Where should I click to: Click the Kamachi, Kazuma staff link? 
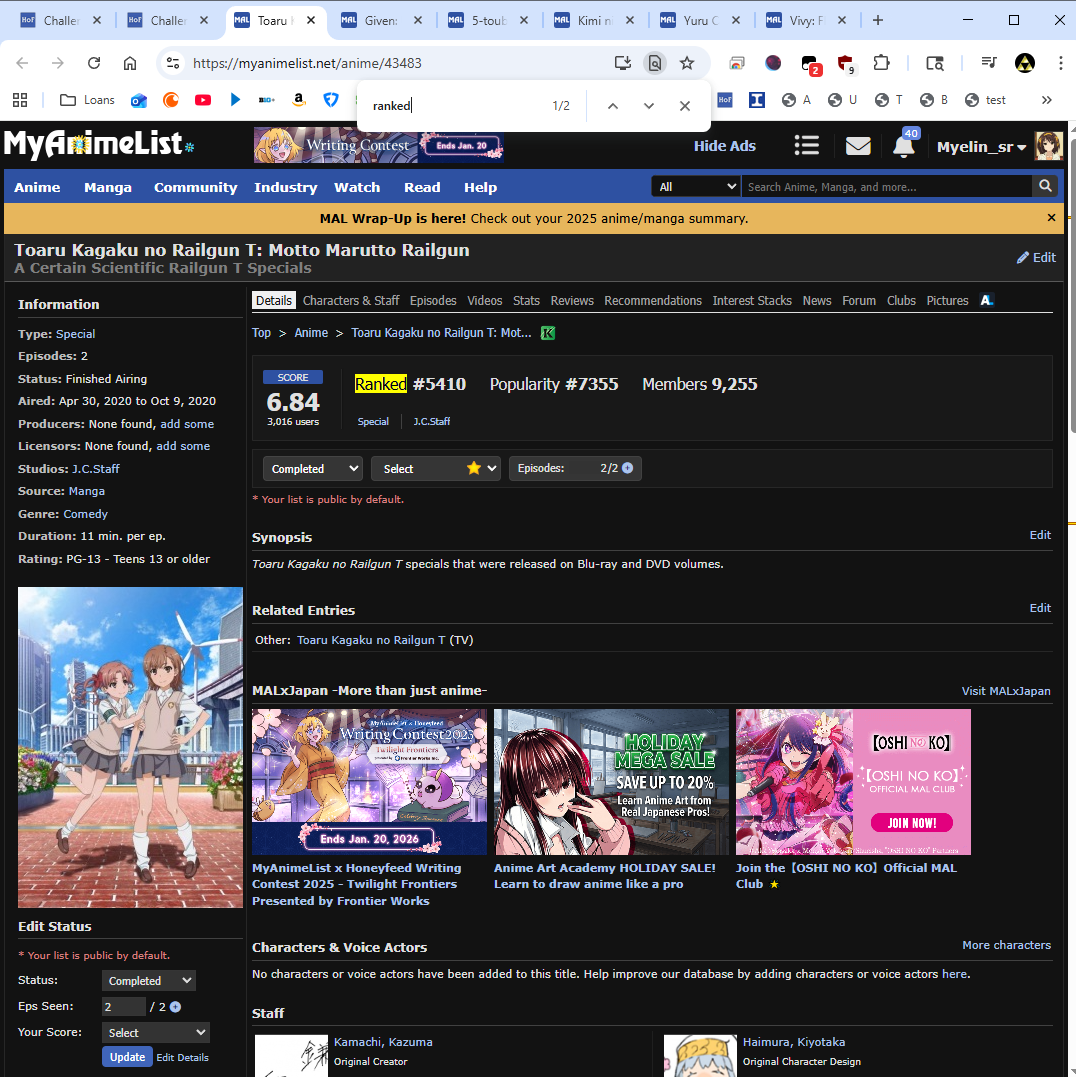tap(383, 1042)
